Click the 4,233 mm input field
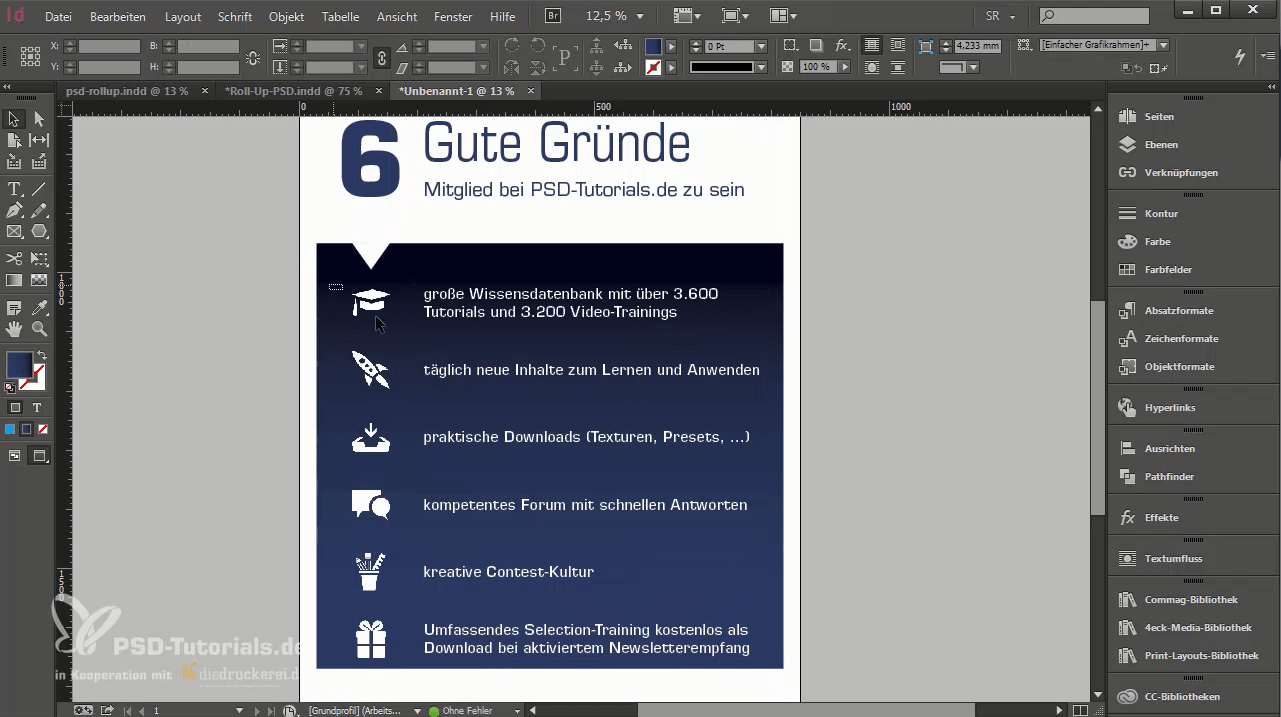Image resolution: width=1281 pixels, height=717 pixels. pyautogui.click(x=977, y=46)
